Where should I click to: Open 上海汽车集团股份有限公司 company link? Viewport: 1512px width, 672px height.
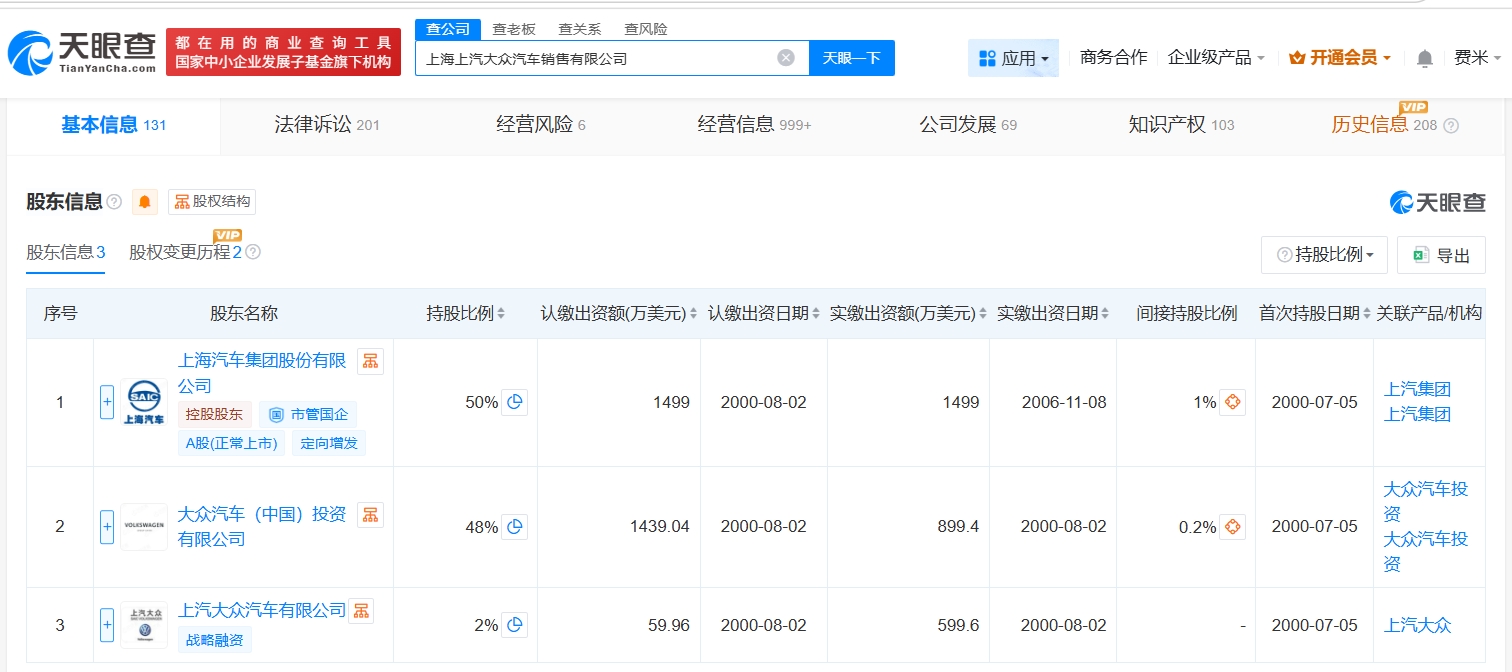tap(262, 373)
